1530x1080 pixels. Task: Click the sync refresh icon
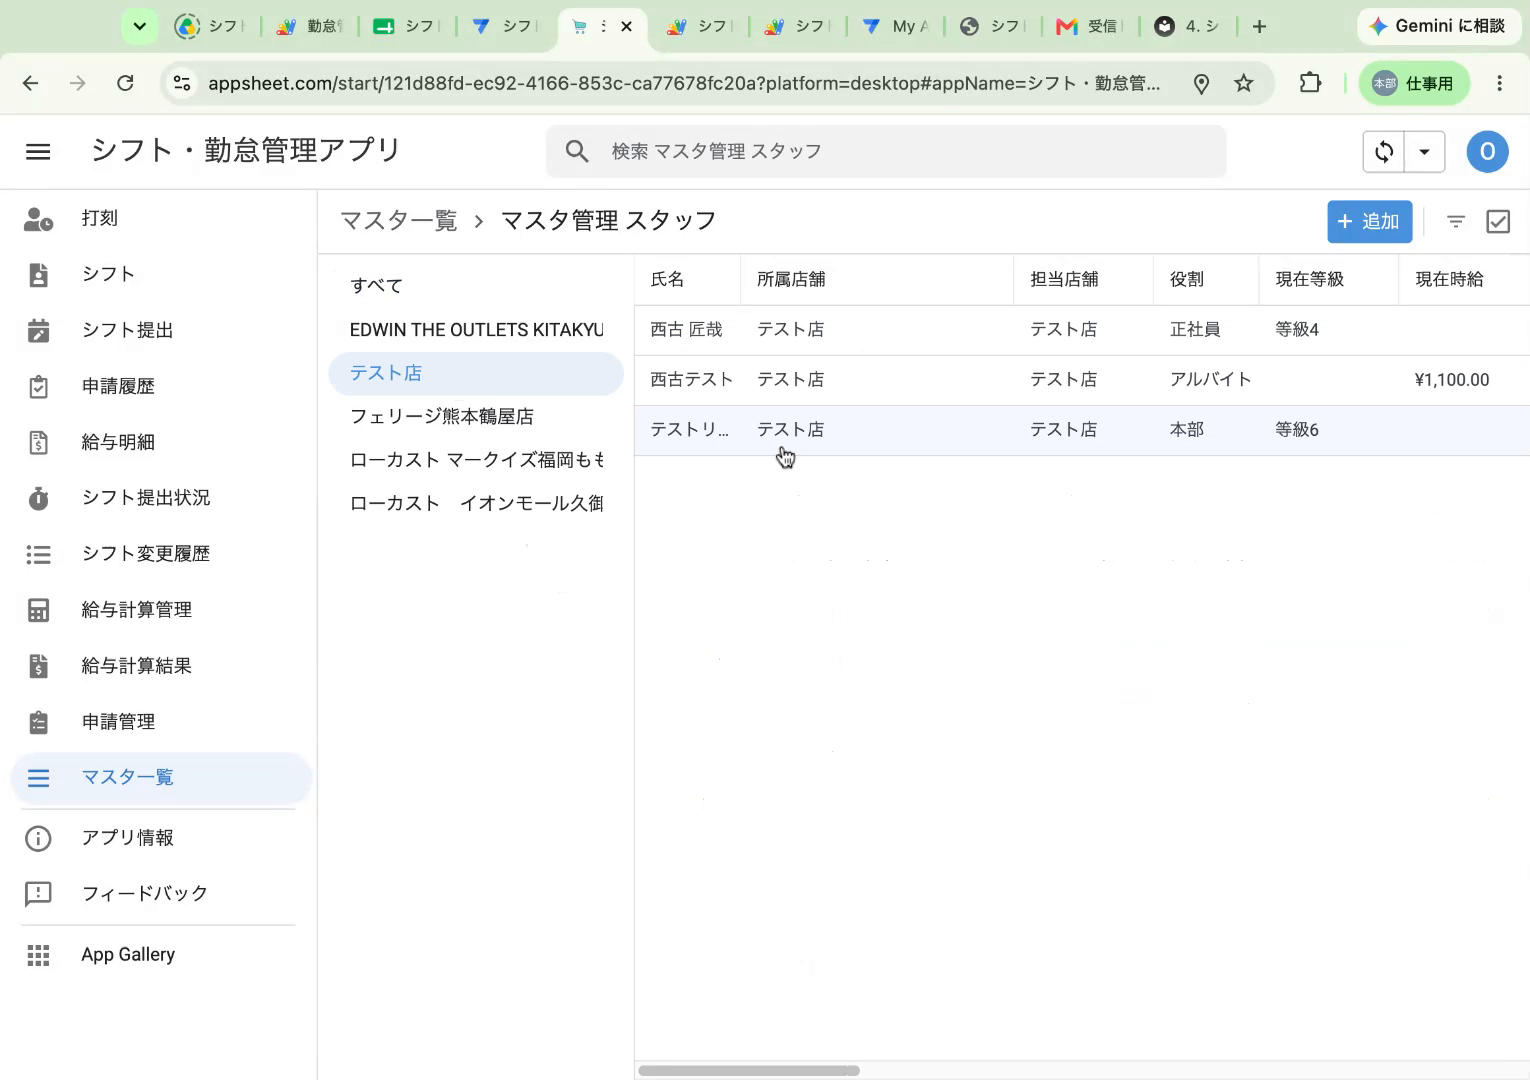(x=1384, y=152)
